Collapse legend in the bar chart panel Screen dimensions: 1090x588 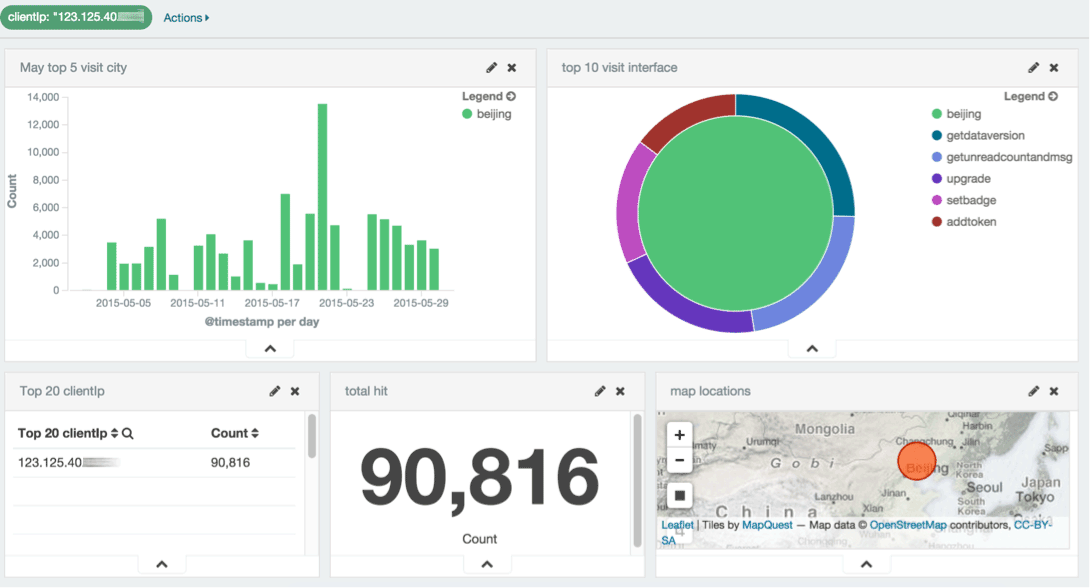click(489, 96)
